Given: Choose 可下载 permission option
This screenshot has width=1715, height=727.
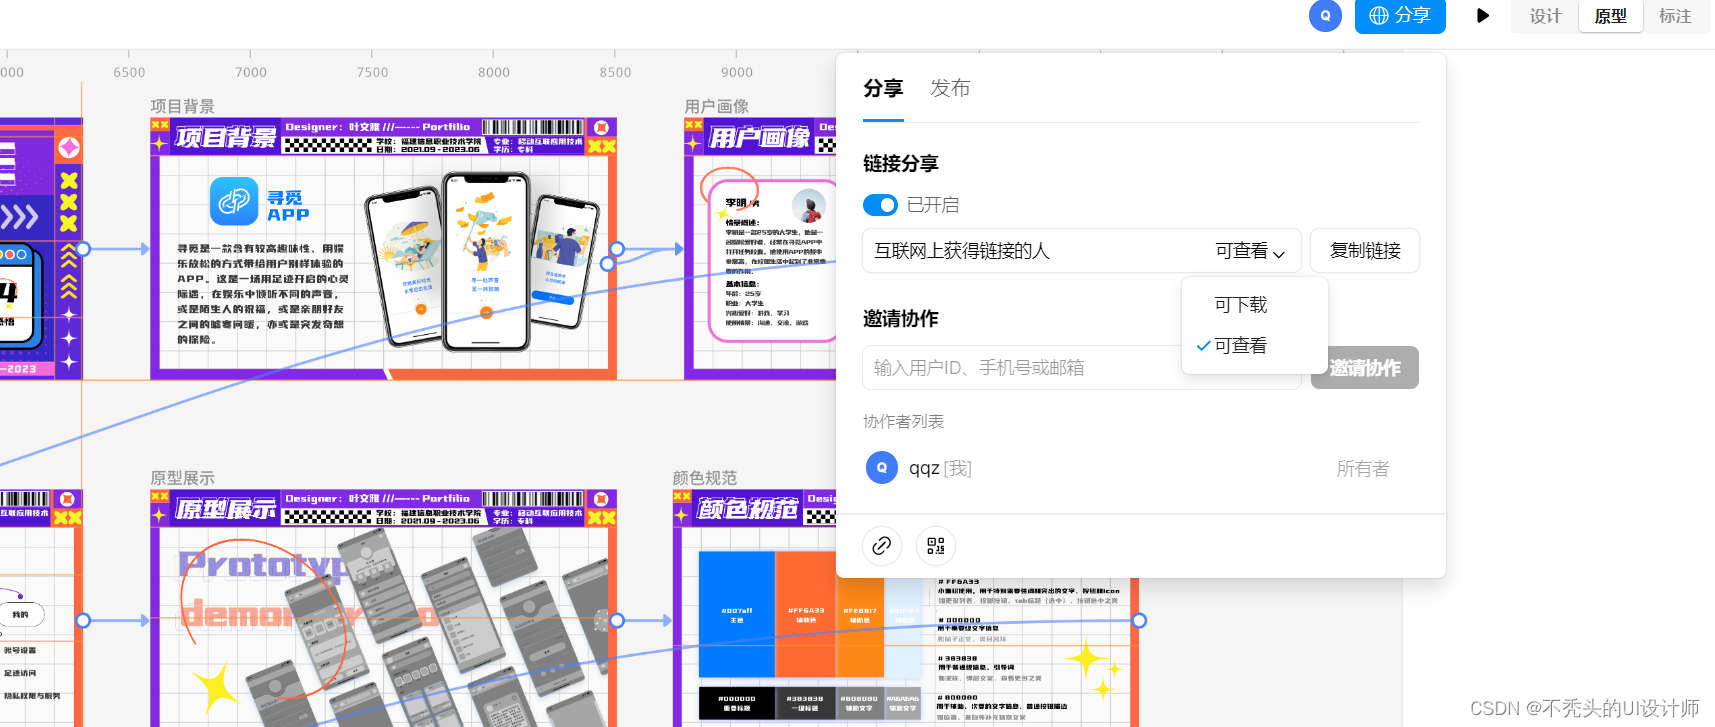Looking at the screenshot, I should tap(1240, 305).
